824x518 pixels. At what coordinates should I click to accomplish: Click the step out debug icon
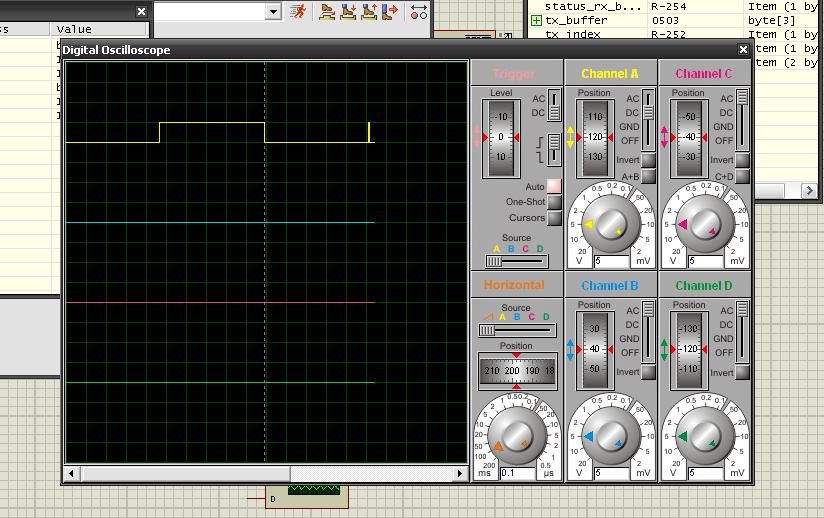point(369,11)
